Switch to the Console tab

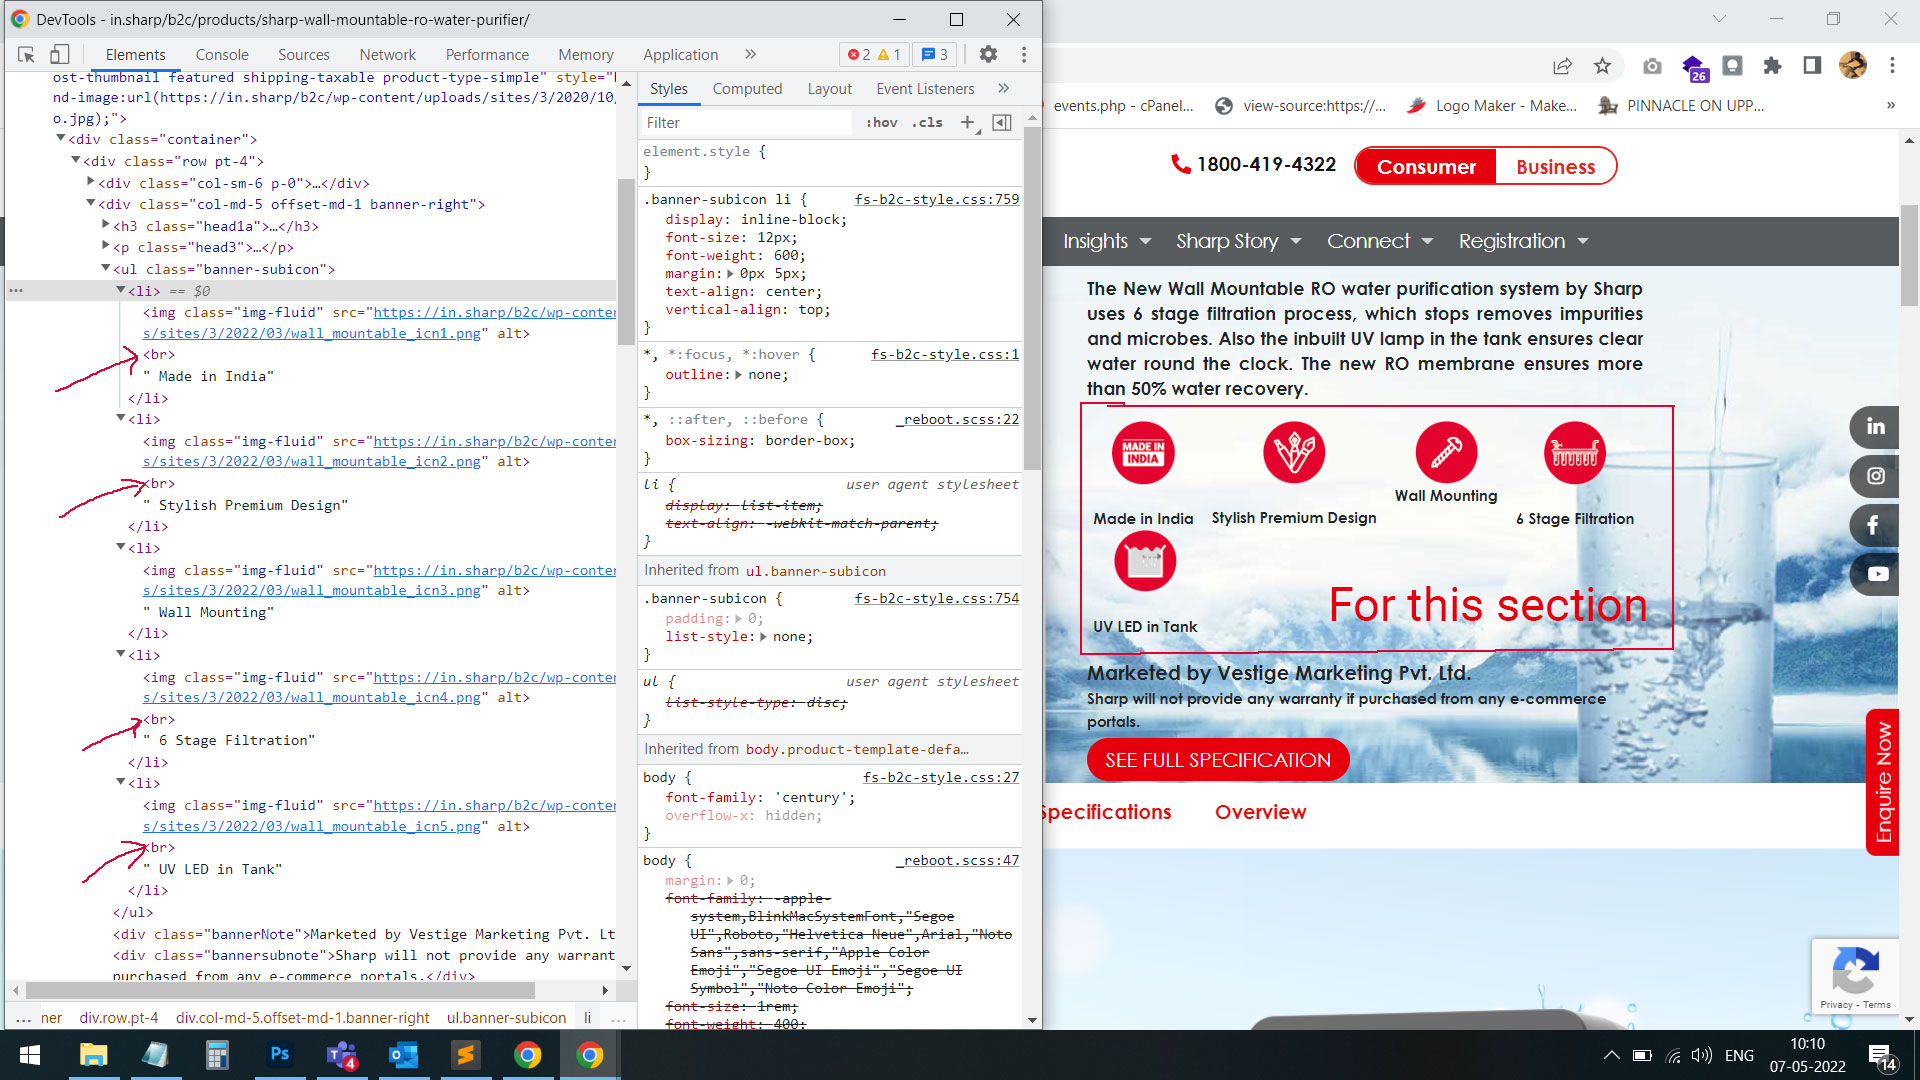click(x=222, y=55)
